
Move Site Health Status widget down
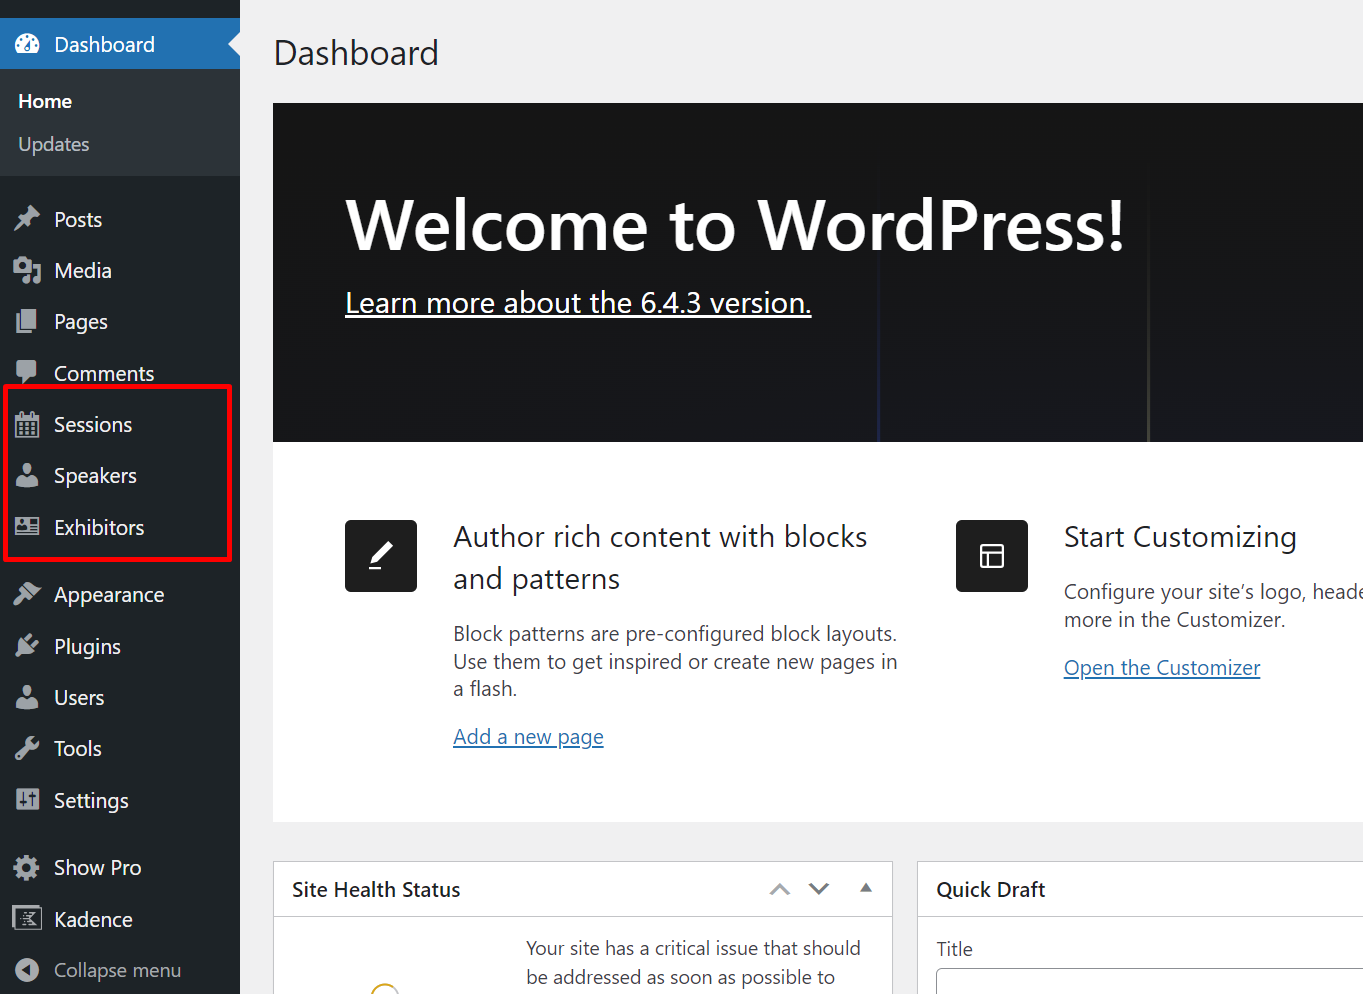pyautogui.click(x=819, y=889)
